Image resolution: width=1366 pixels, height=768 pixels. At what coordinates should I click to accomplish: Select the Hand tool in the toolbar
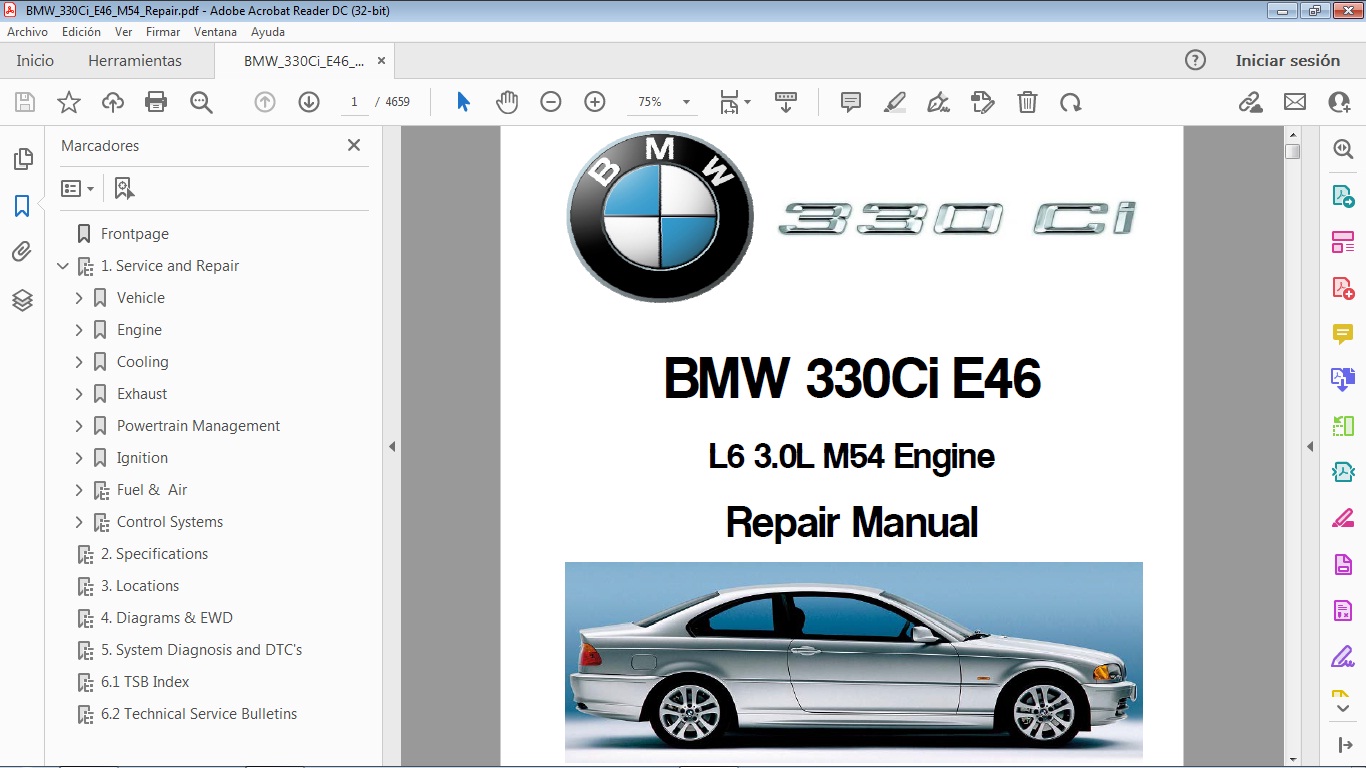coord(507,101)
